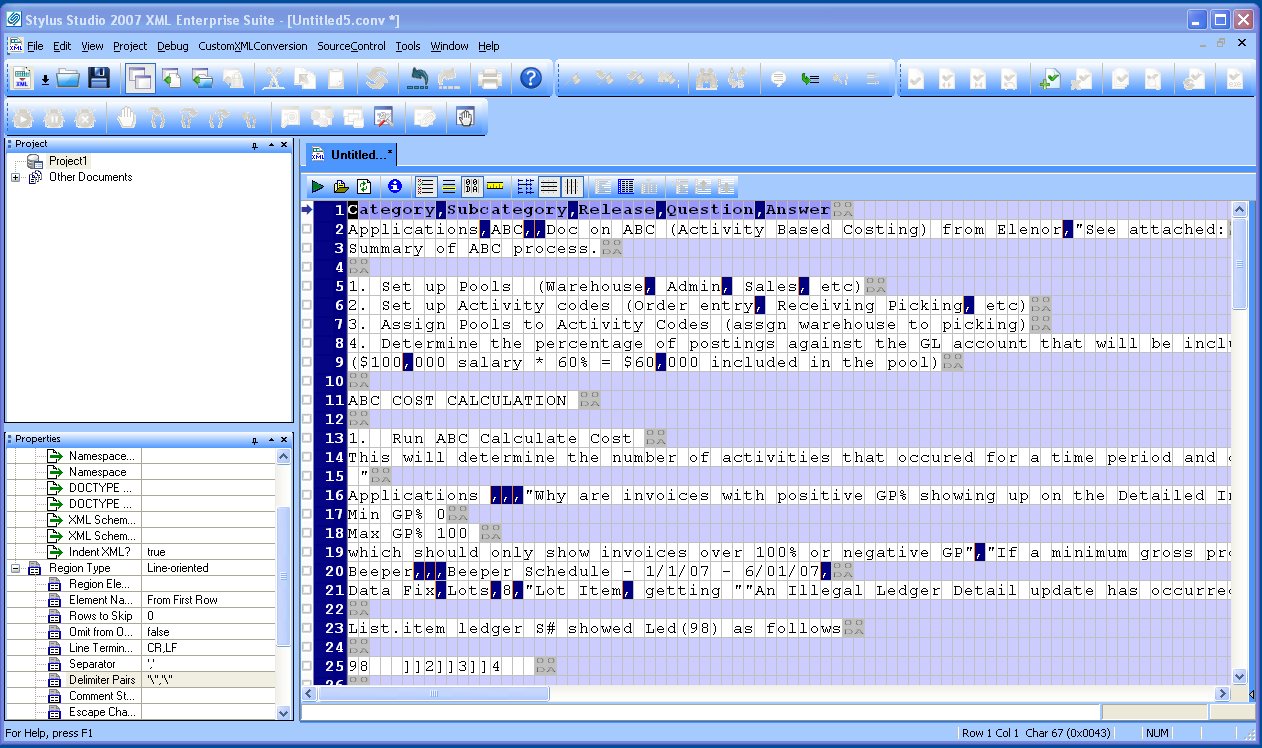
Task: Collapse the Region Type property group
Action: tap(15, 568)
